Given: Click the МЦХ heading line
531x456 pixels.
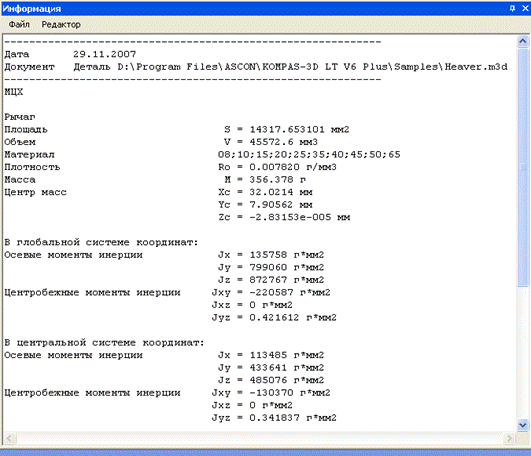Looking at the screenshot, I should (x=14, y=92).
